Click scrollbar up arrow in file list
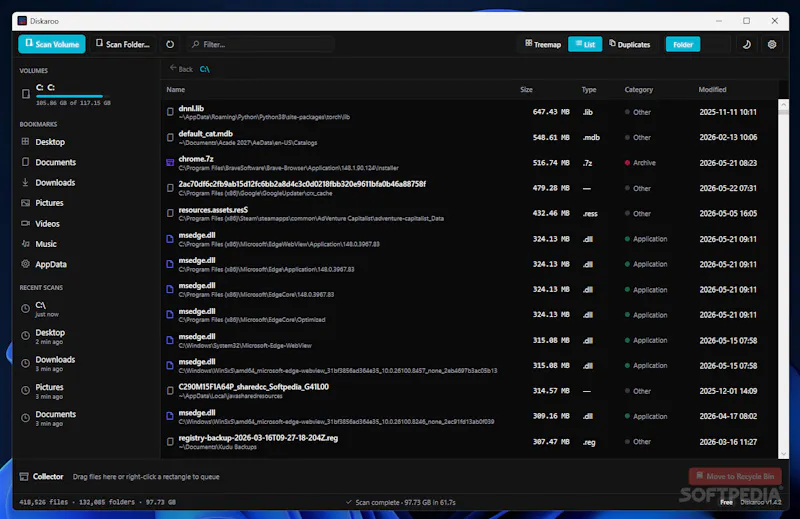This screenshot has height=519, width=800. coord(783,105)
